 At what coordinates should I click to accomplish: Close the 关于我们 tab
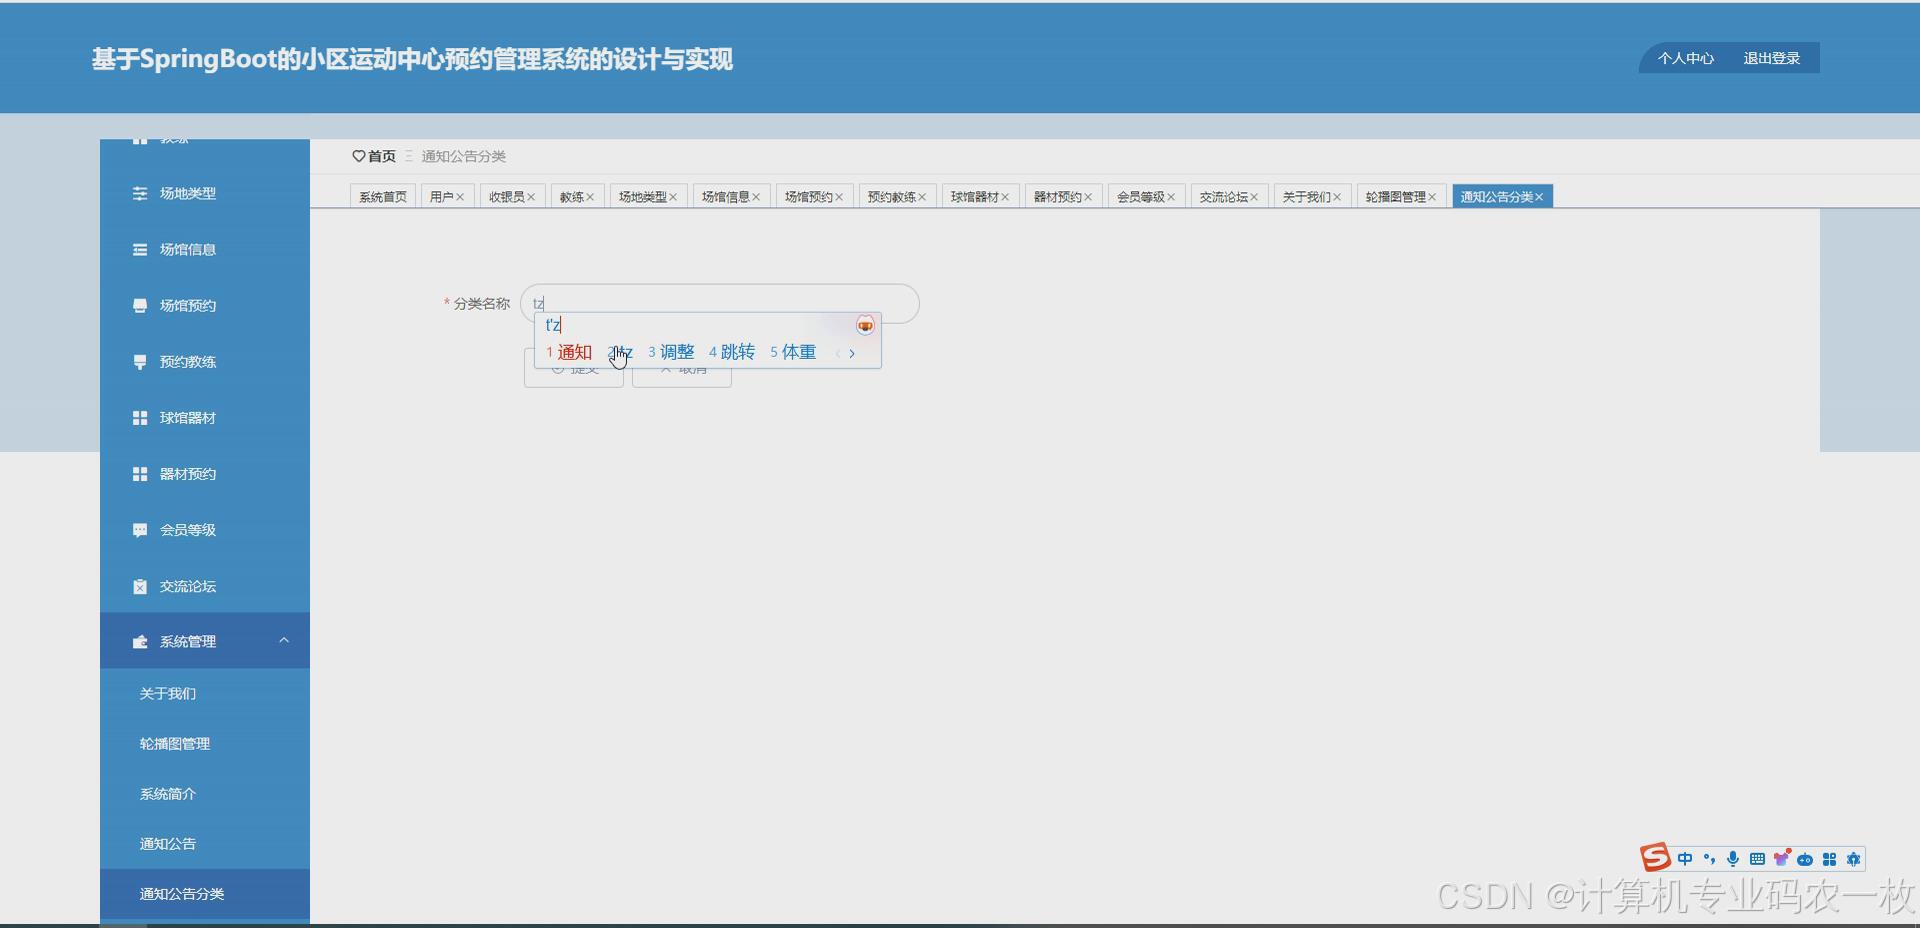1337,197
